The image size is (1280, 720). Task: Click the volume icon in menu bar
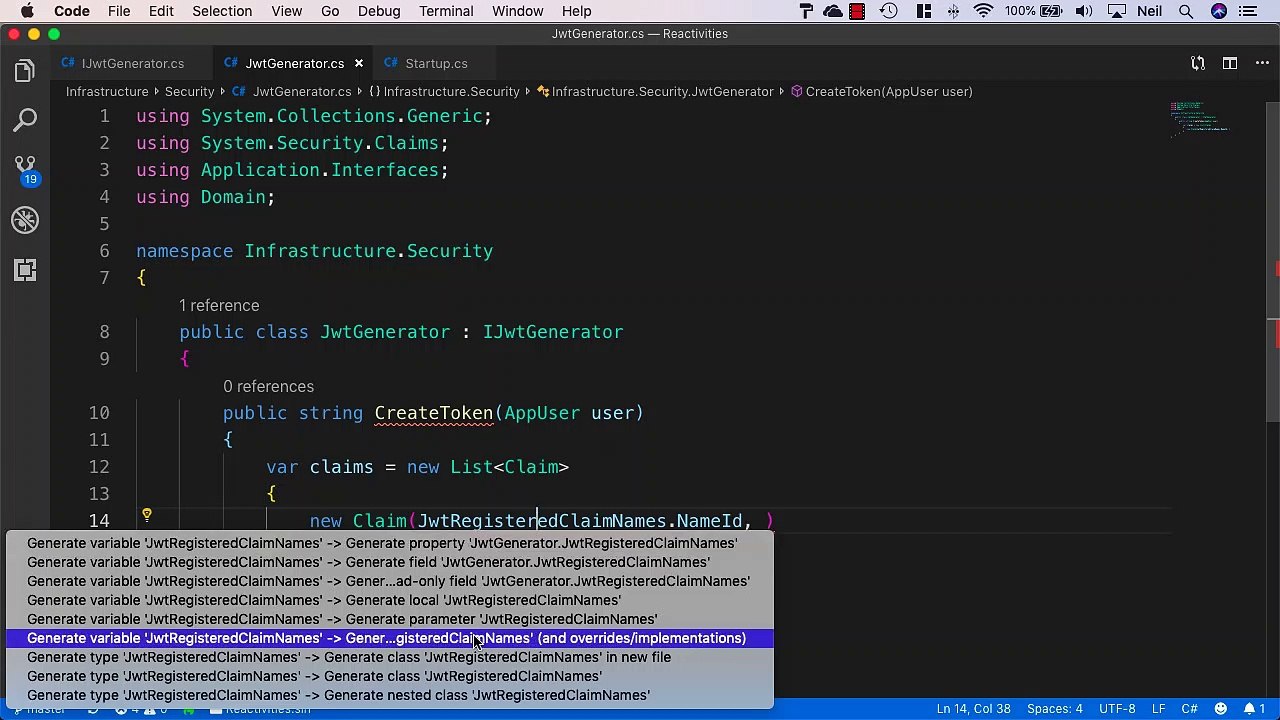tap(1084, 11)
